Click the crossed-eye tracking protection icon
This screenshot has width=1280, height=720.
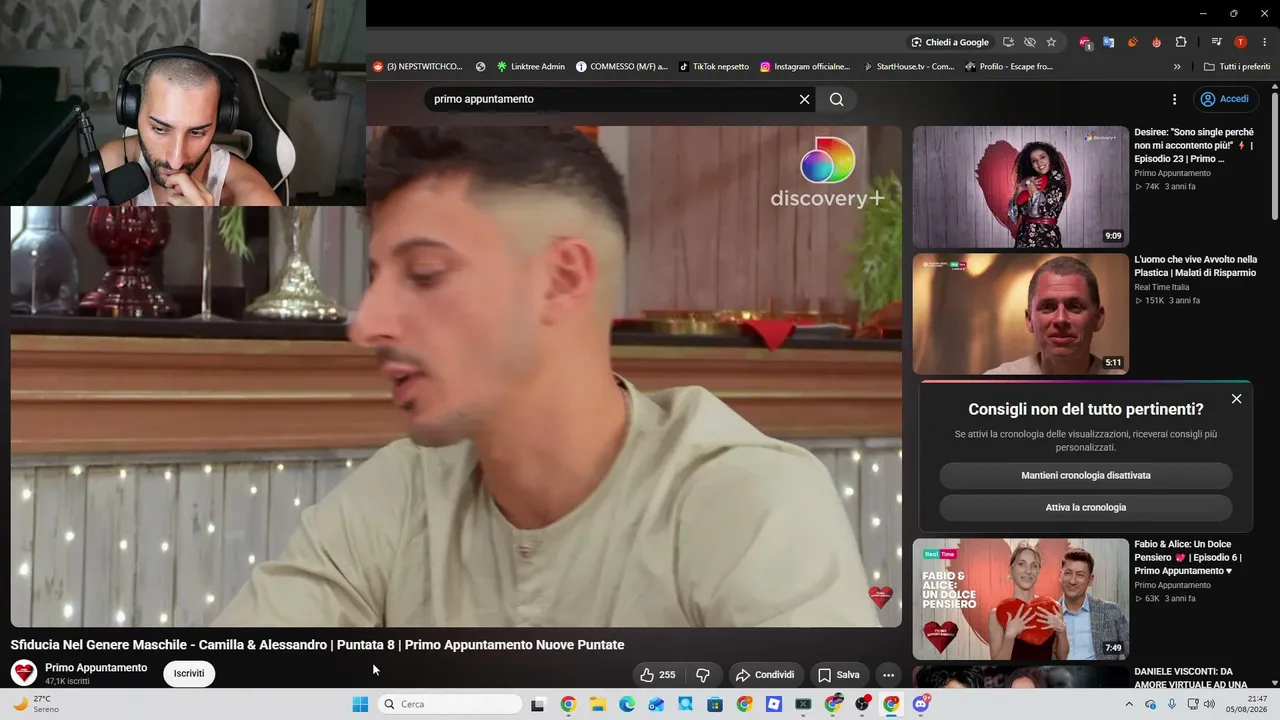[x=1030, y=42]
